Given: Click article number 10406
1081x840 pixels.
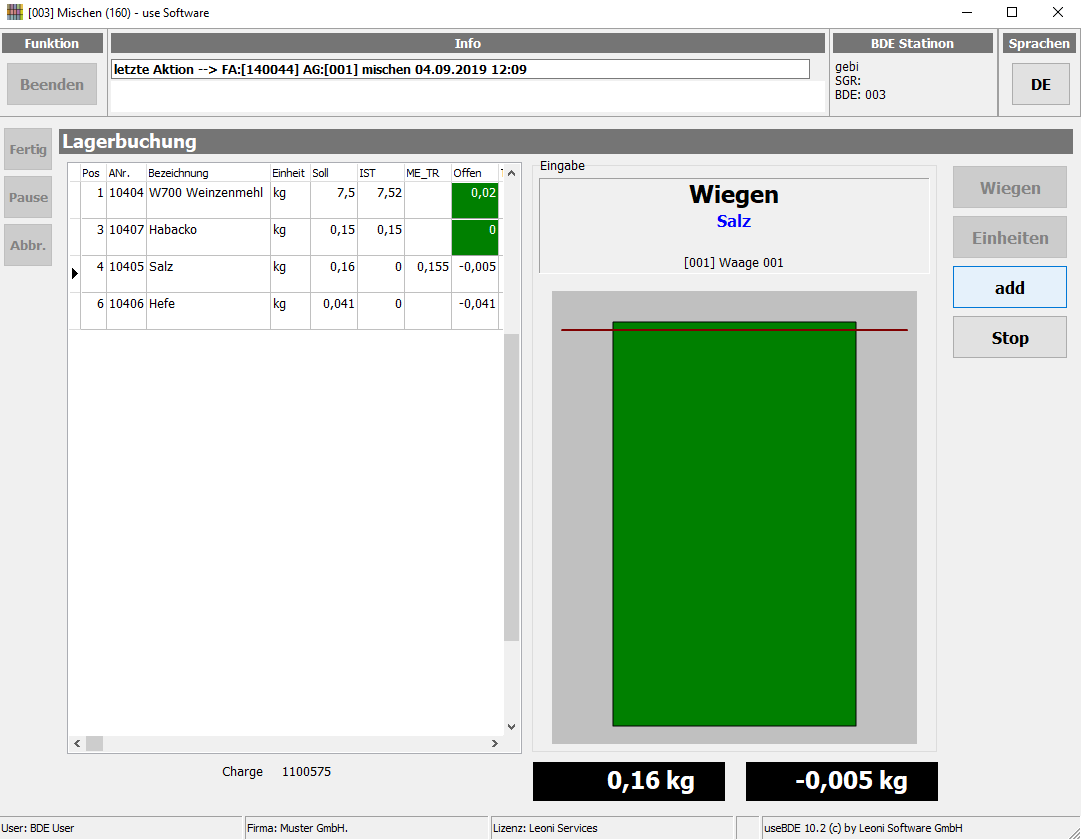Looking at the screenshot, I should pyautogui.click(x=126, y=304).
